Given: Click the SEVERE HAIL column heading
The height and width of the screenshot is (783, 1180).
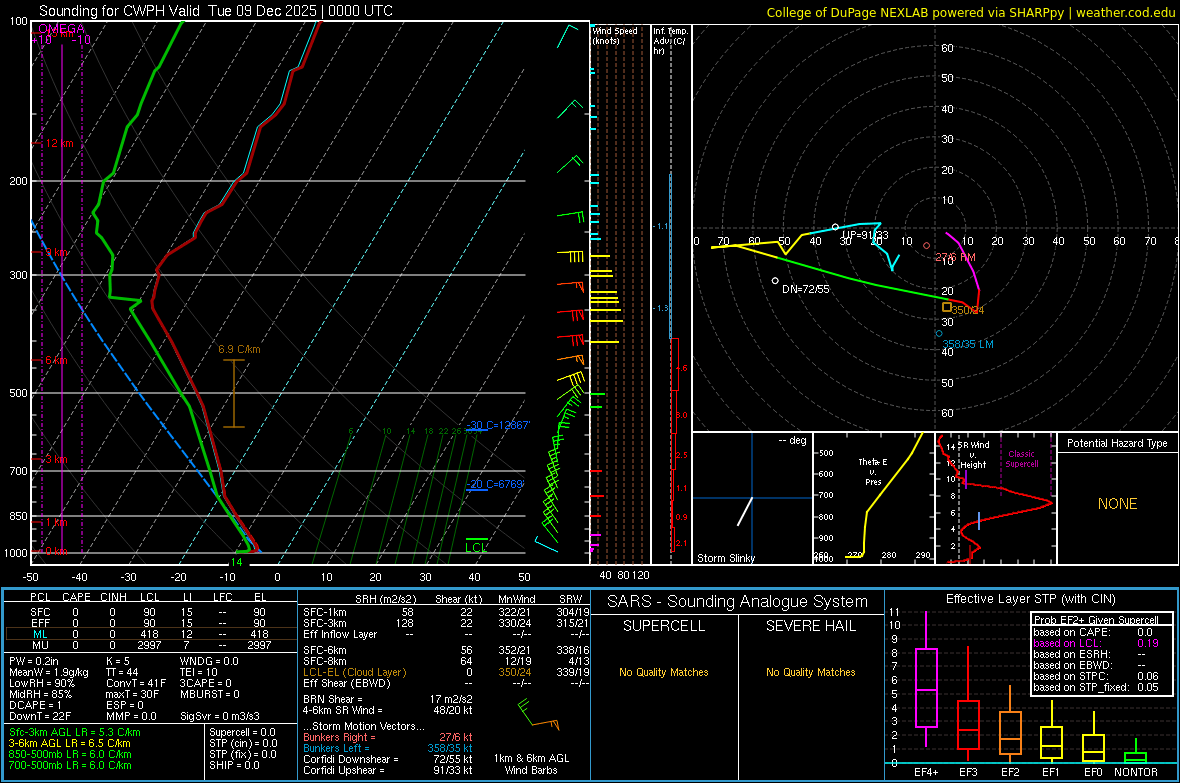Looking at the screenshot, I should [x=811, y=626].
